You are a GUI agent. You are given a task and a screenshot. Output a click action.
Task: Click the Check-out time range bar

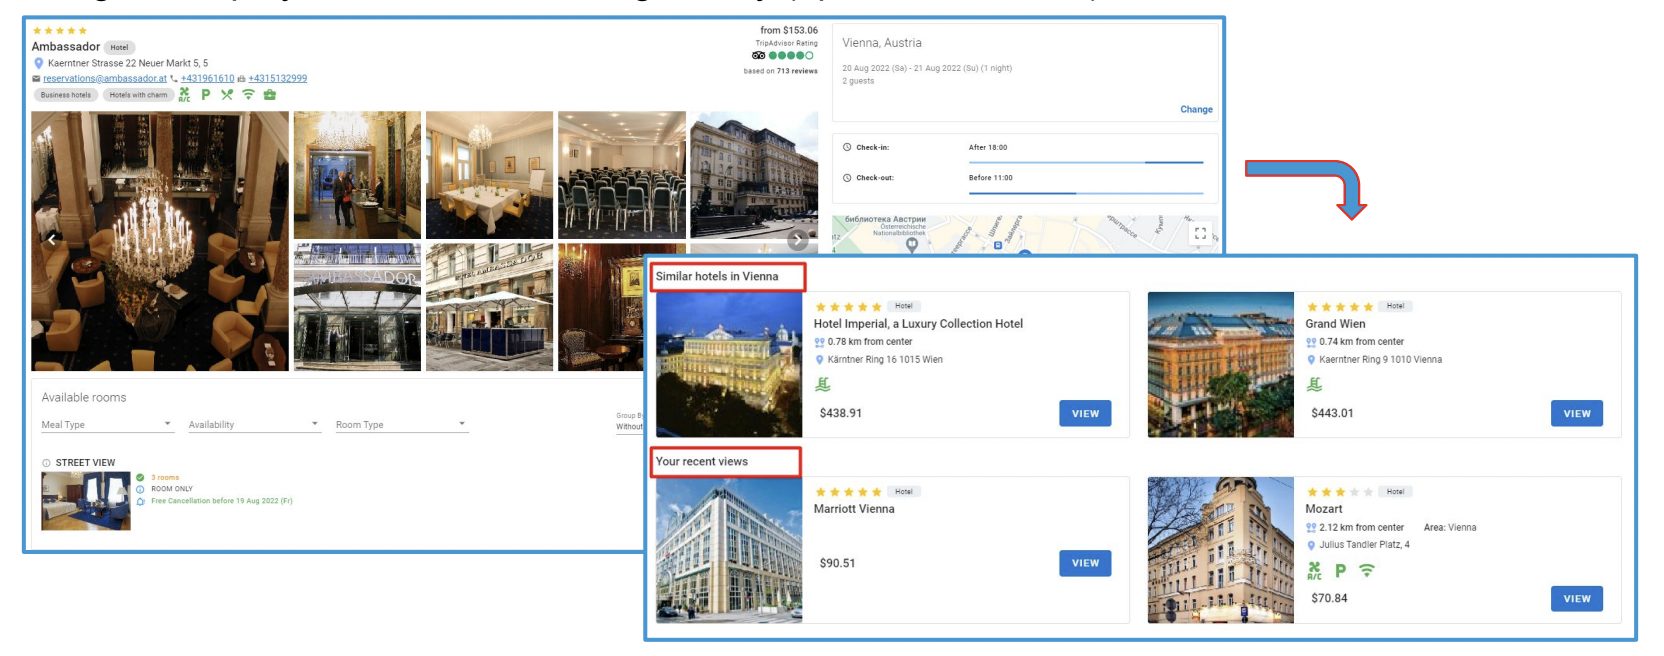(x=1086, y=193)
